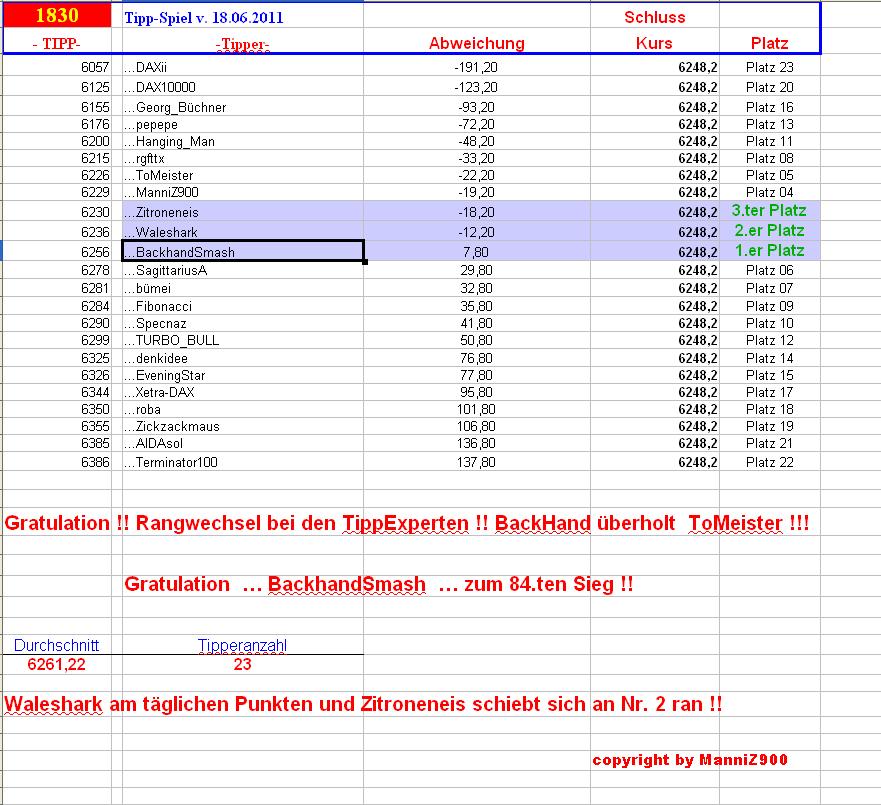The image size is (881, 805).
Task: Click the Xetra-DAX name cell
Action: [x=243, y=392]
